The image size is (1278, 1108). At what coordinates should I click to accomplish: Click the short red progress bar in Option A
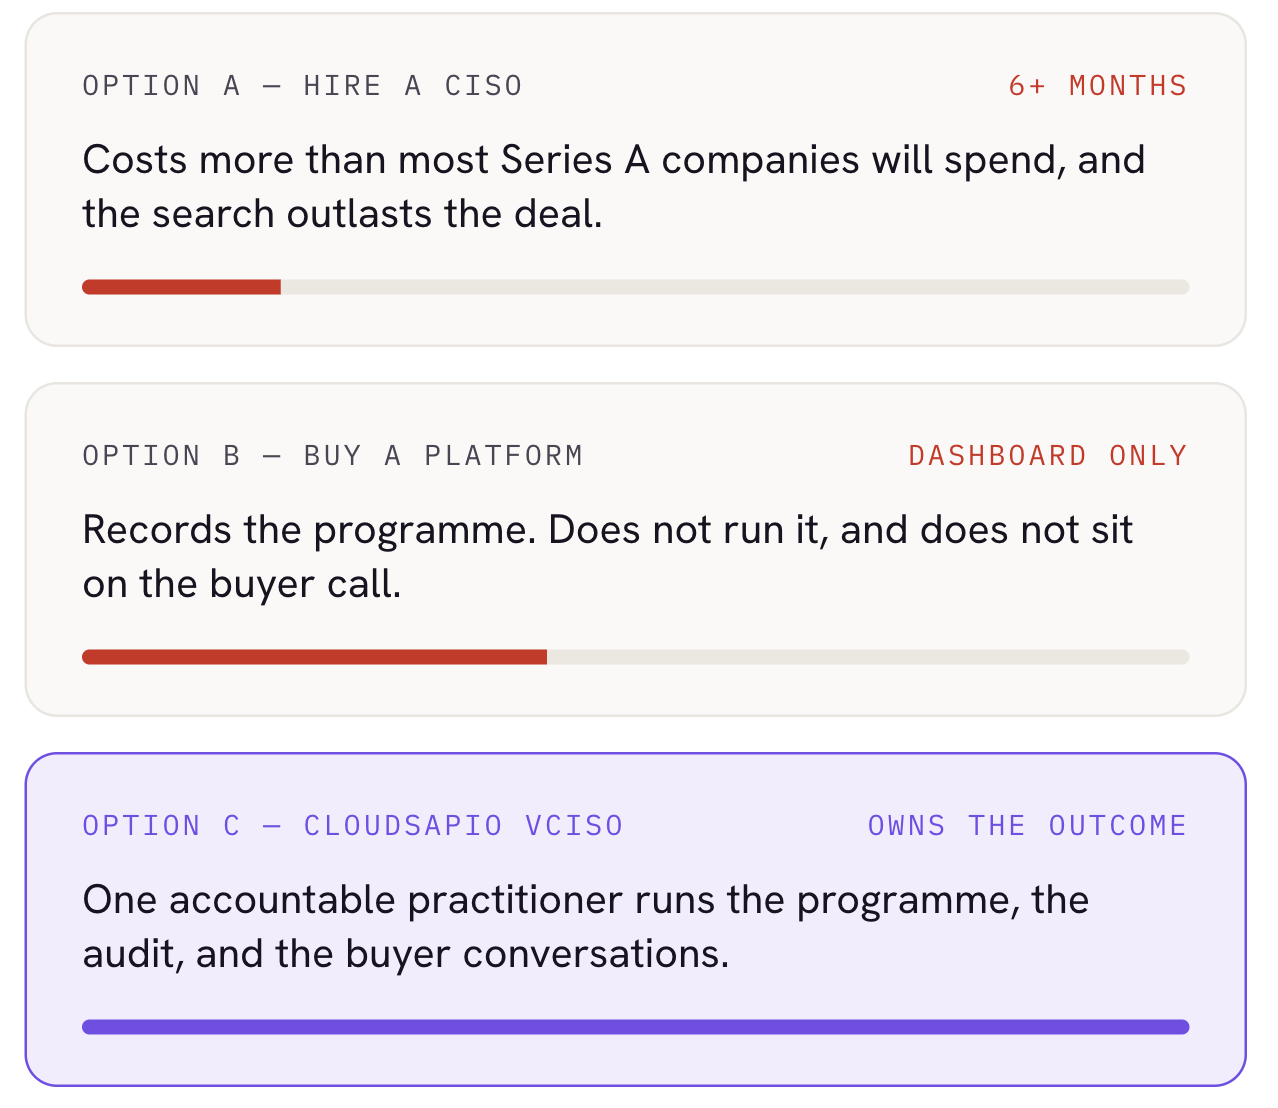coord(181,287)
